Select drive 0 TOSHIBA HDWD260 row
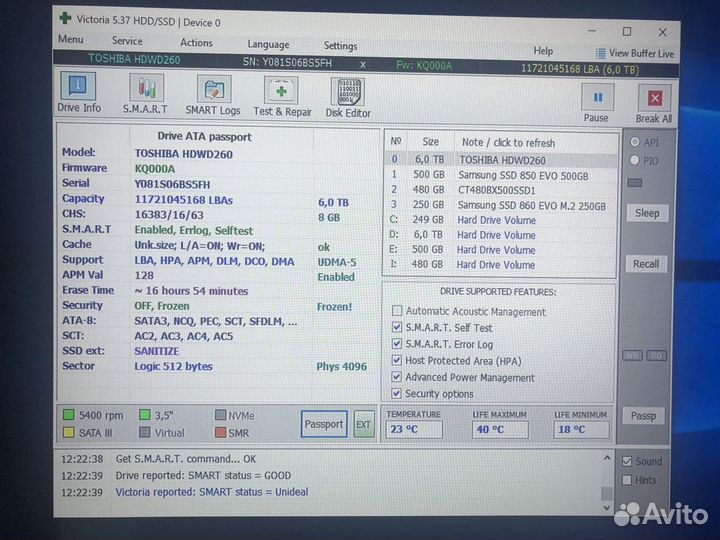 [x=501, y=160]
